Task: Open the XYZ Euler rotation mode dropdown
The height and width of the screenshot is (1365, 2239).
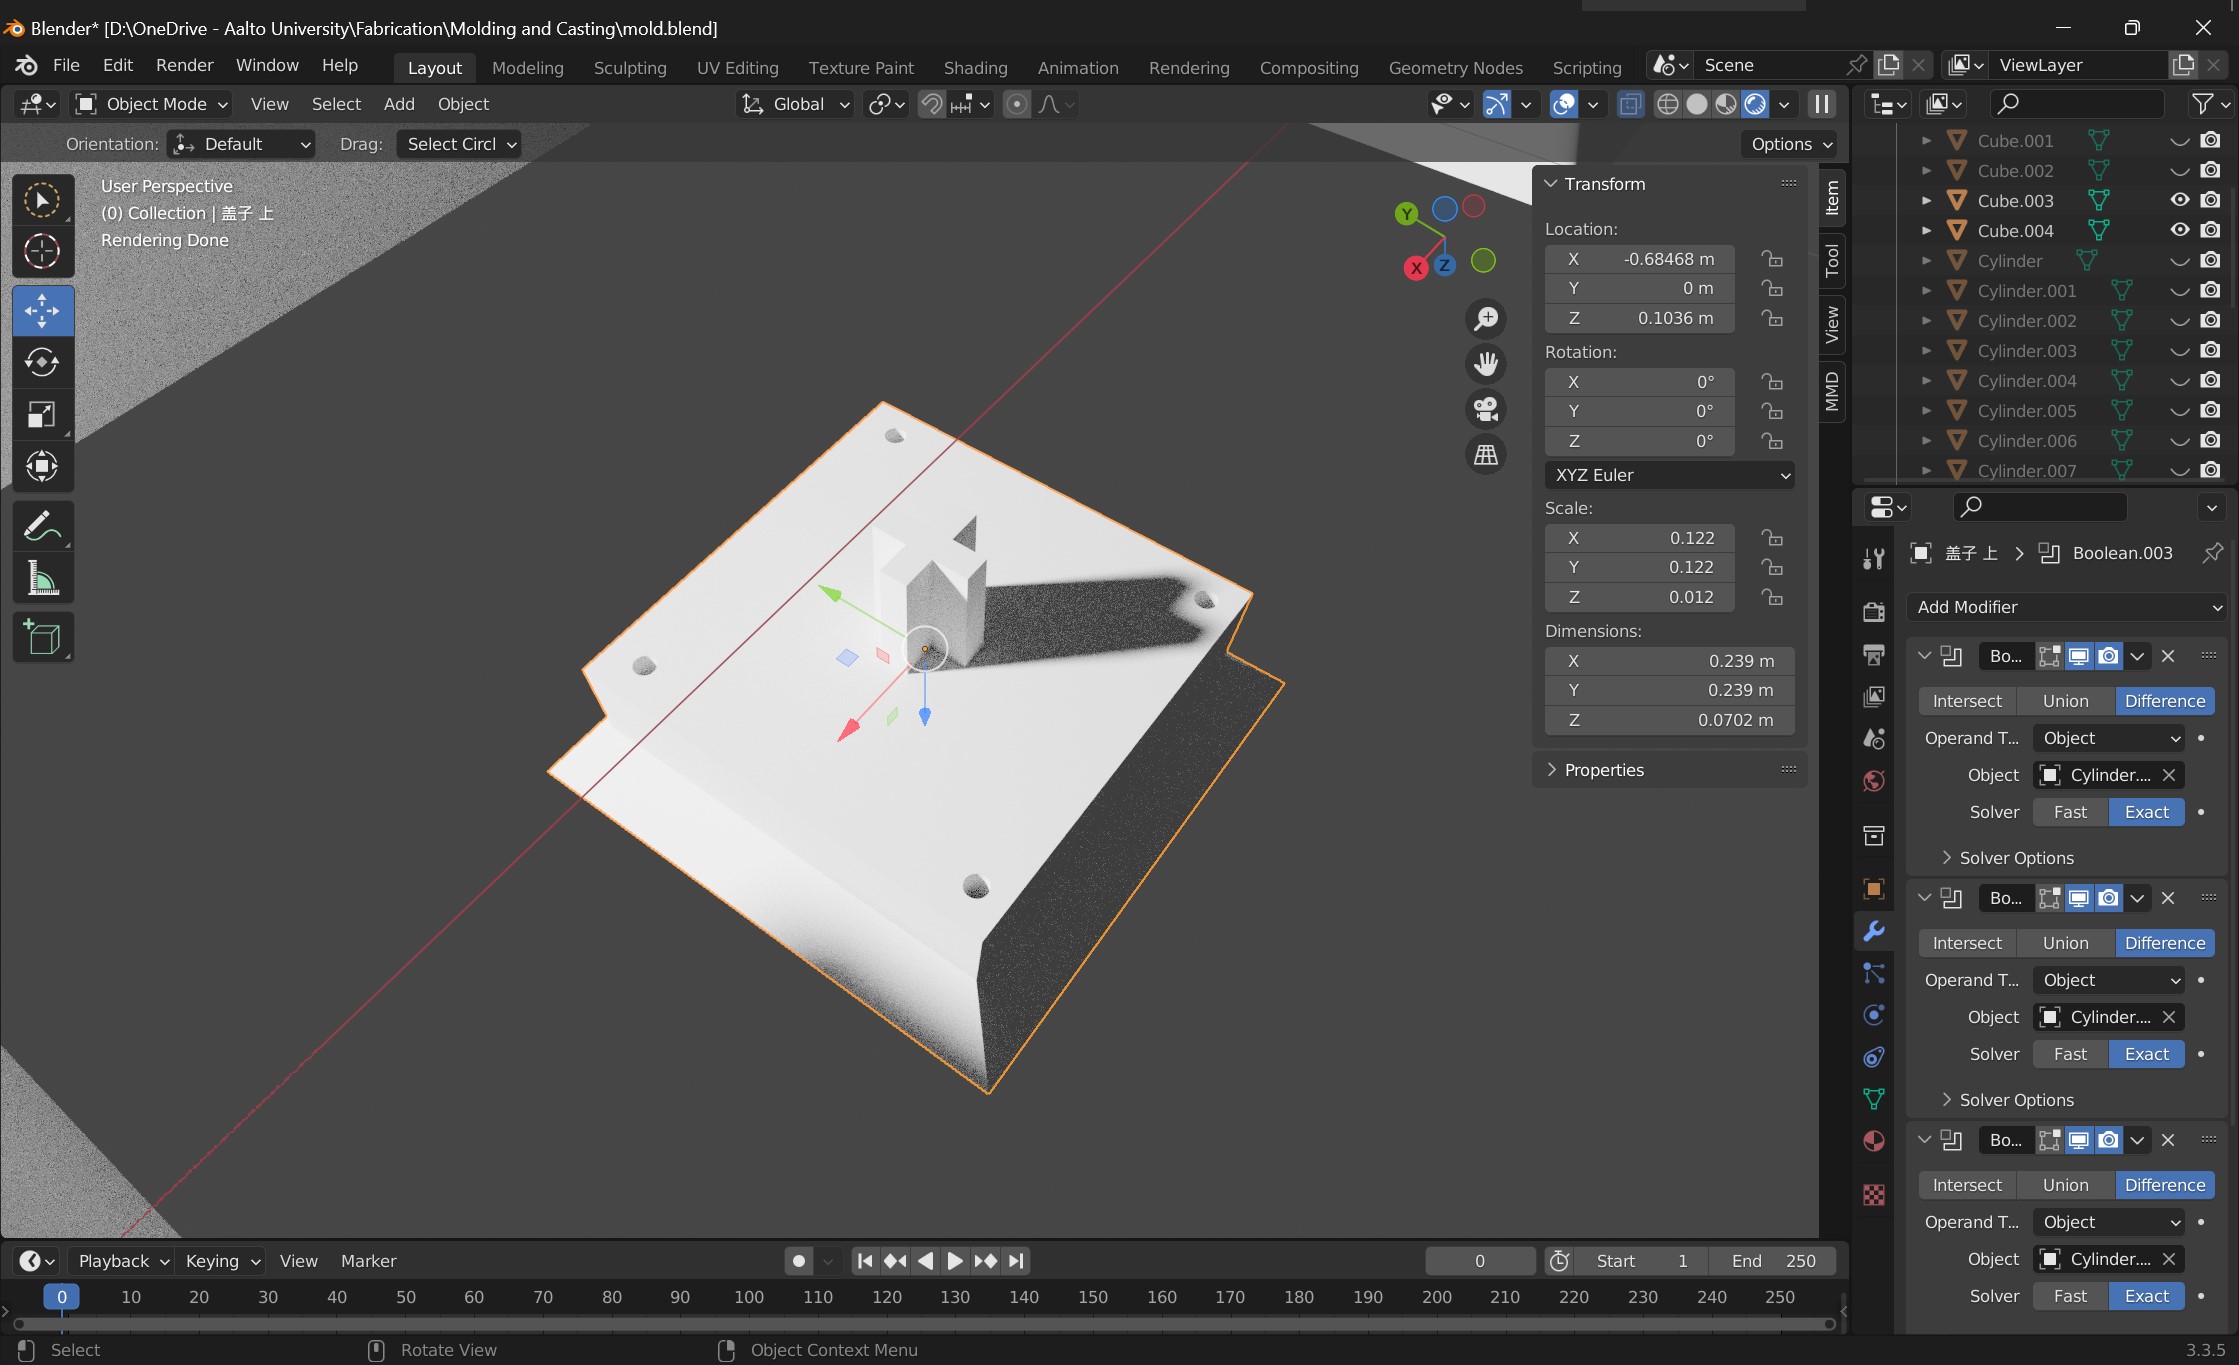Action: pos(1670,475)
